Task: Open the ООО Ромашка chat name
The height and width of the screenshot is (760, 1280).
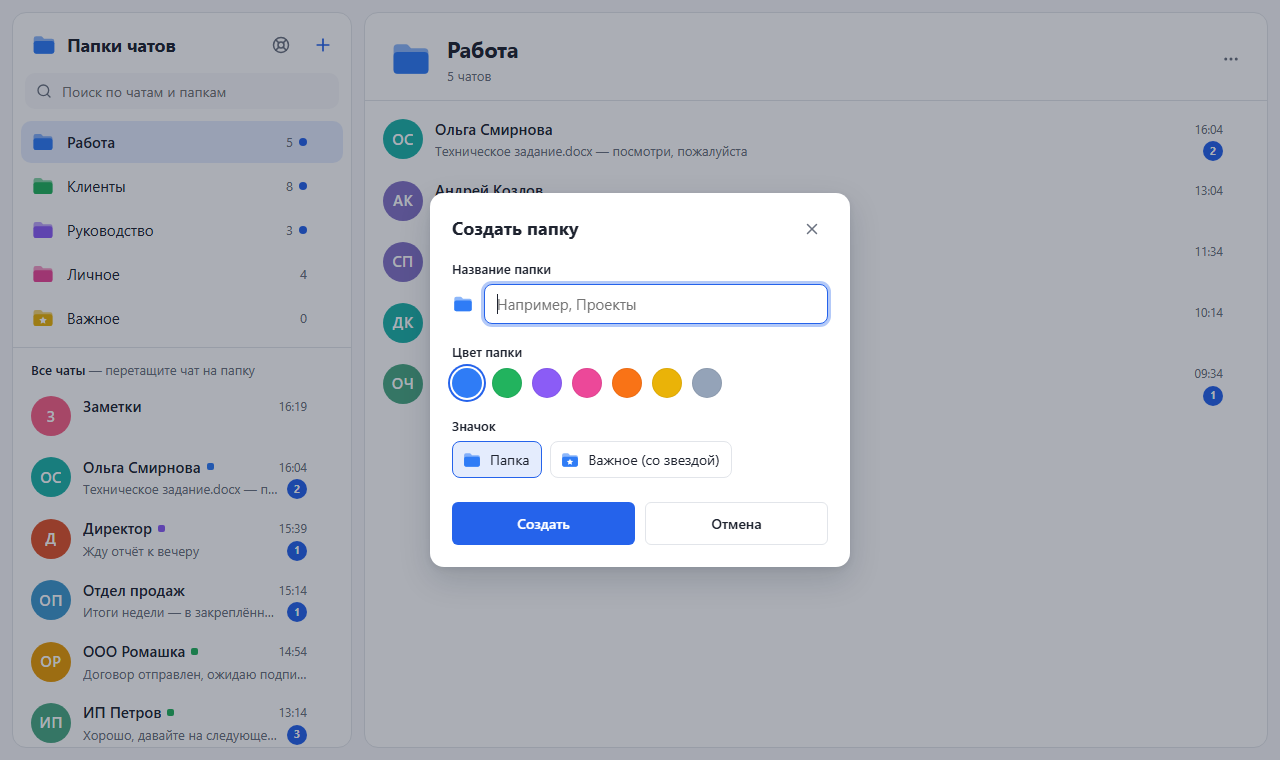Action: pyautogui.click(x=134, y=652)
